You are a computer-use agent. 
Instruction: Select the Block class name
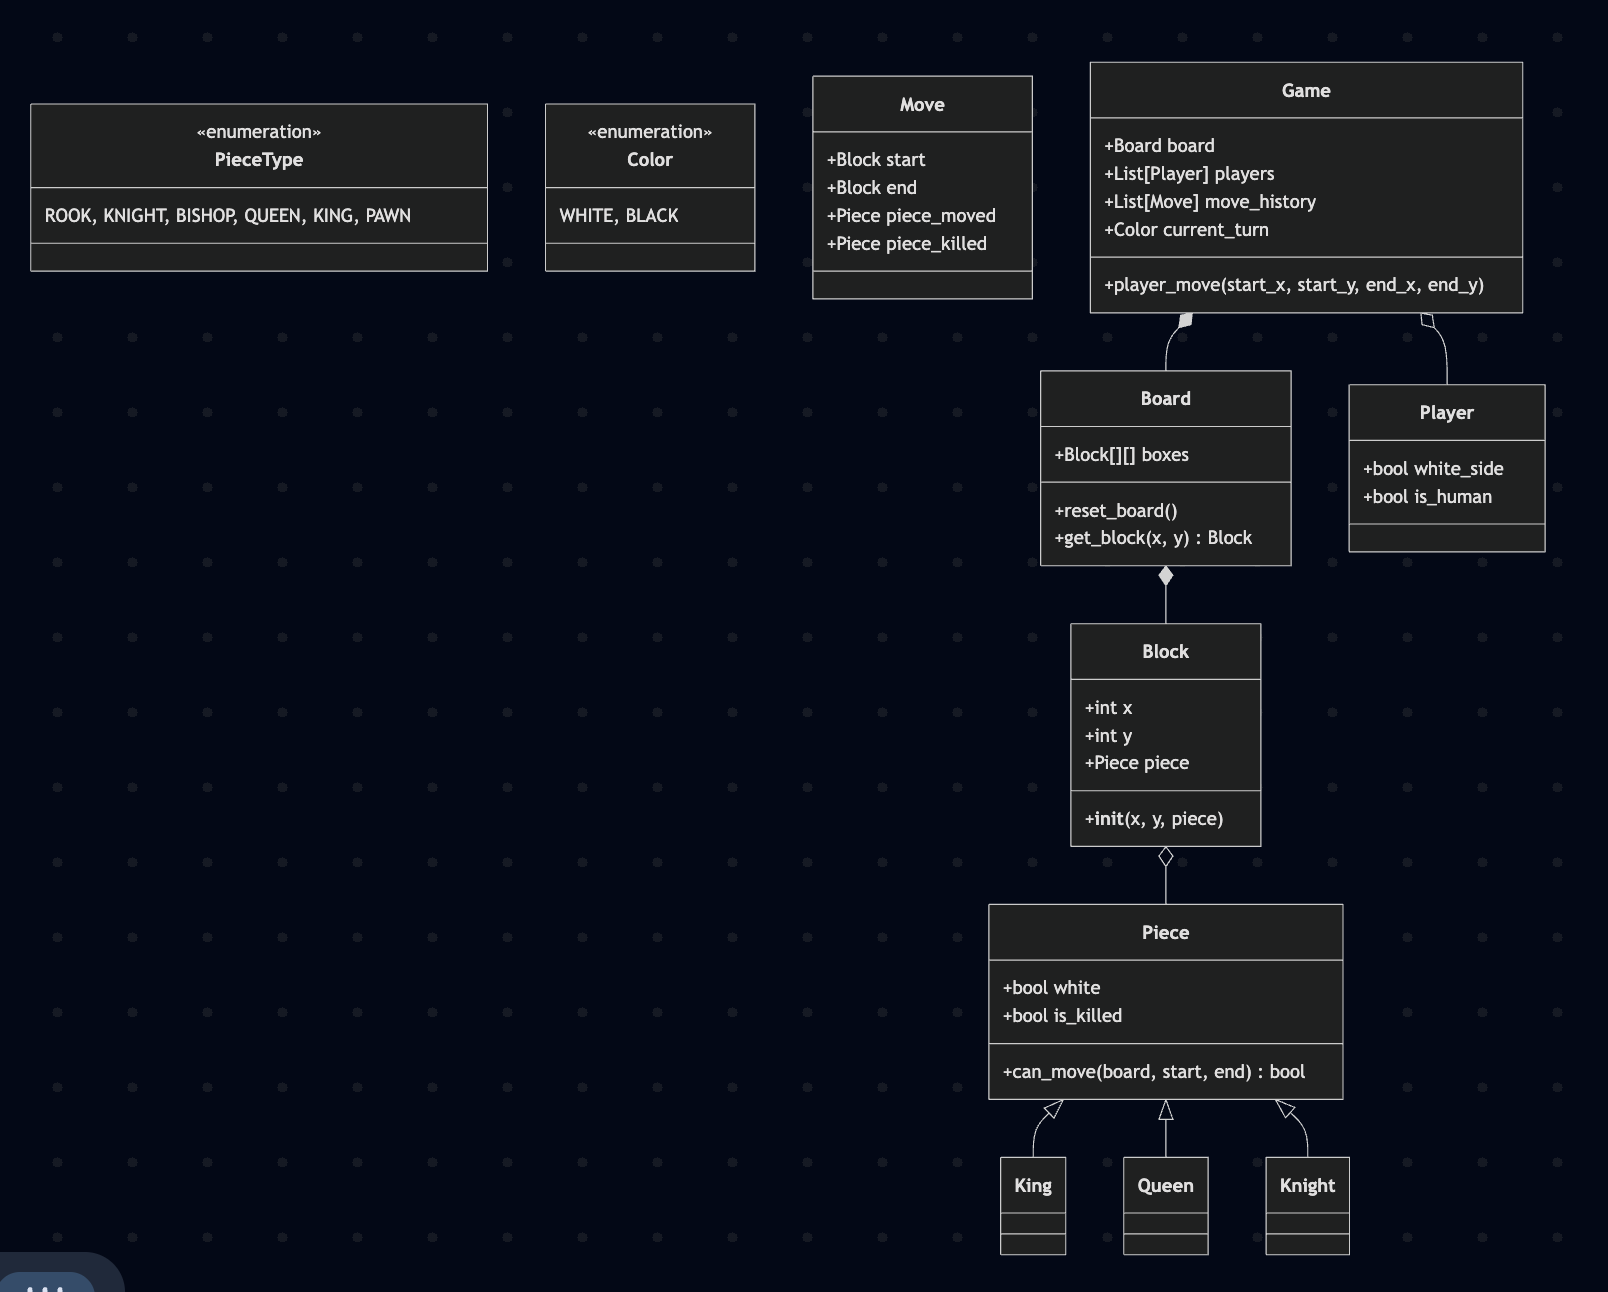1165,652
